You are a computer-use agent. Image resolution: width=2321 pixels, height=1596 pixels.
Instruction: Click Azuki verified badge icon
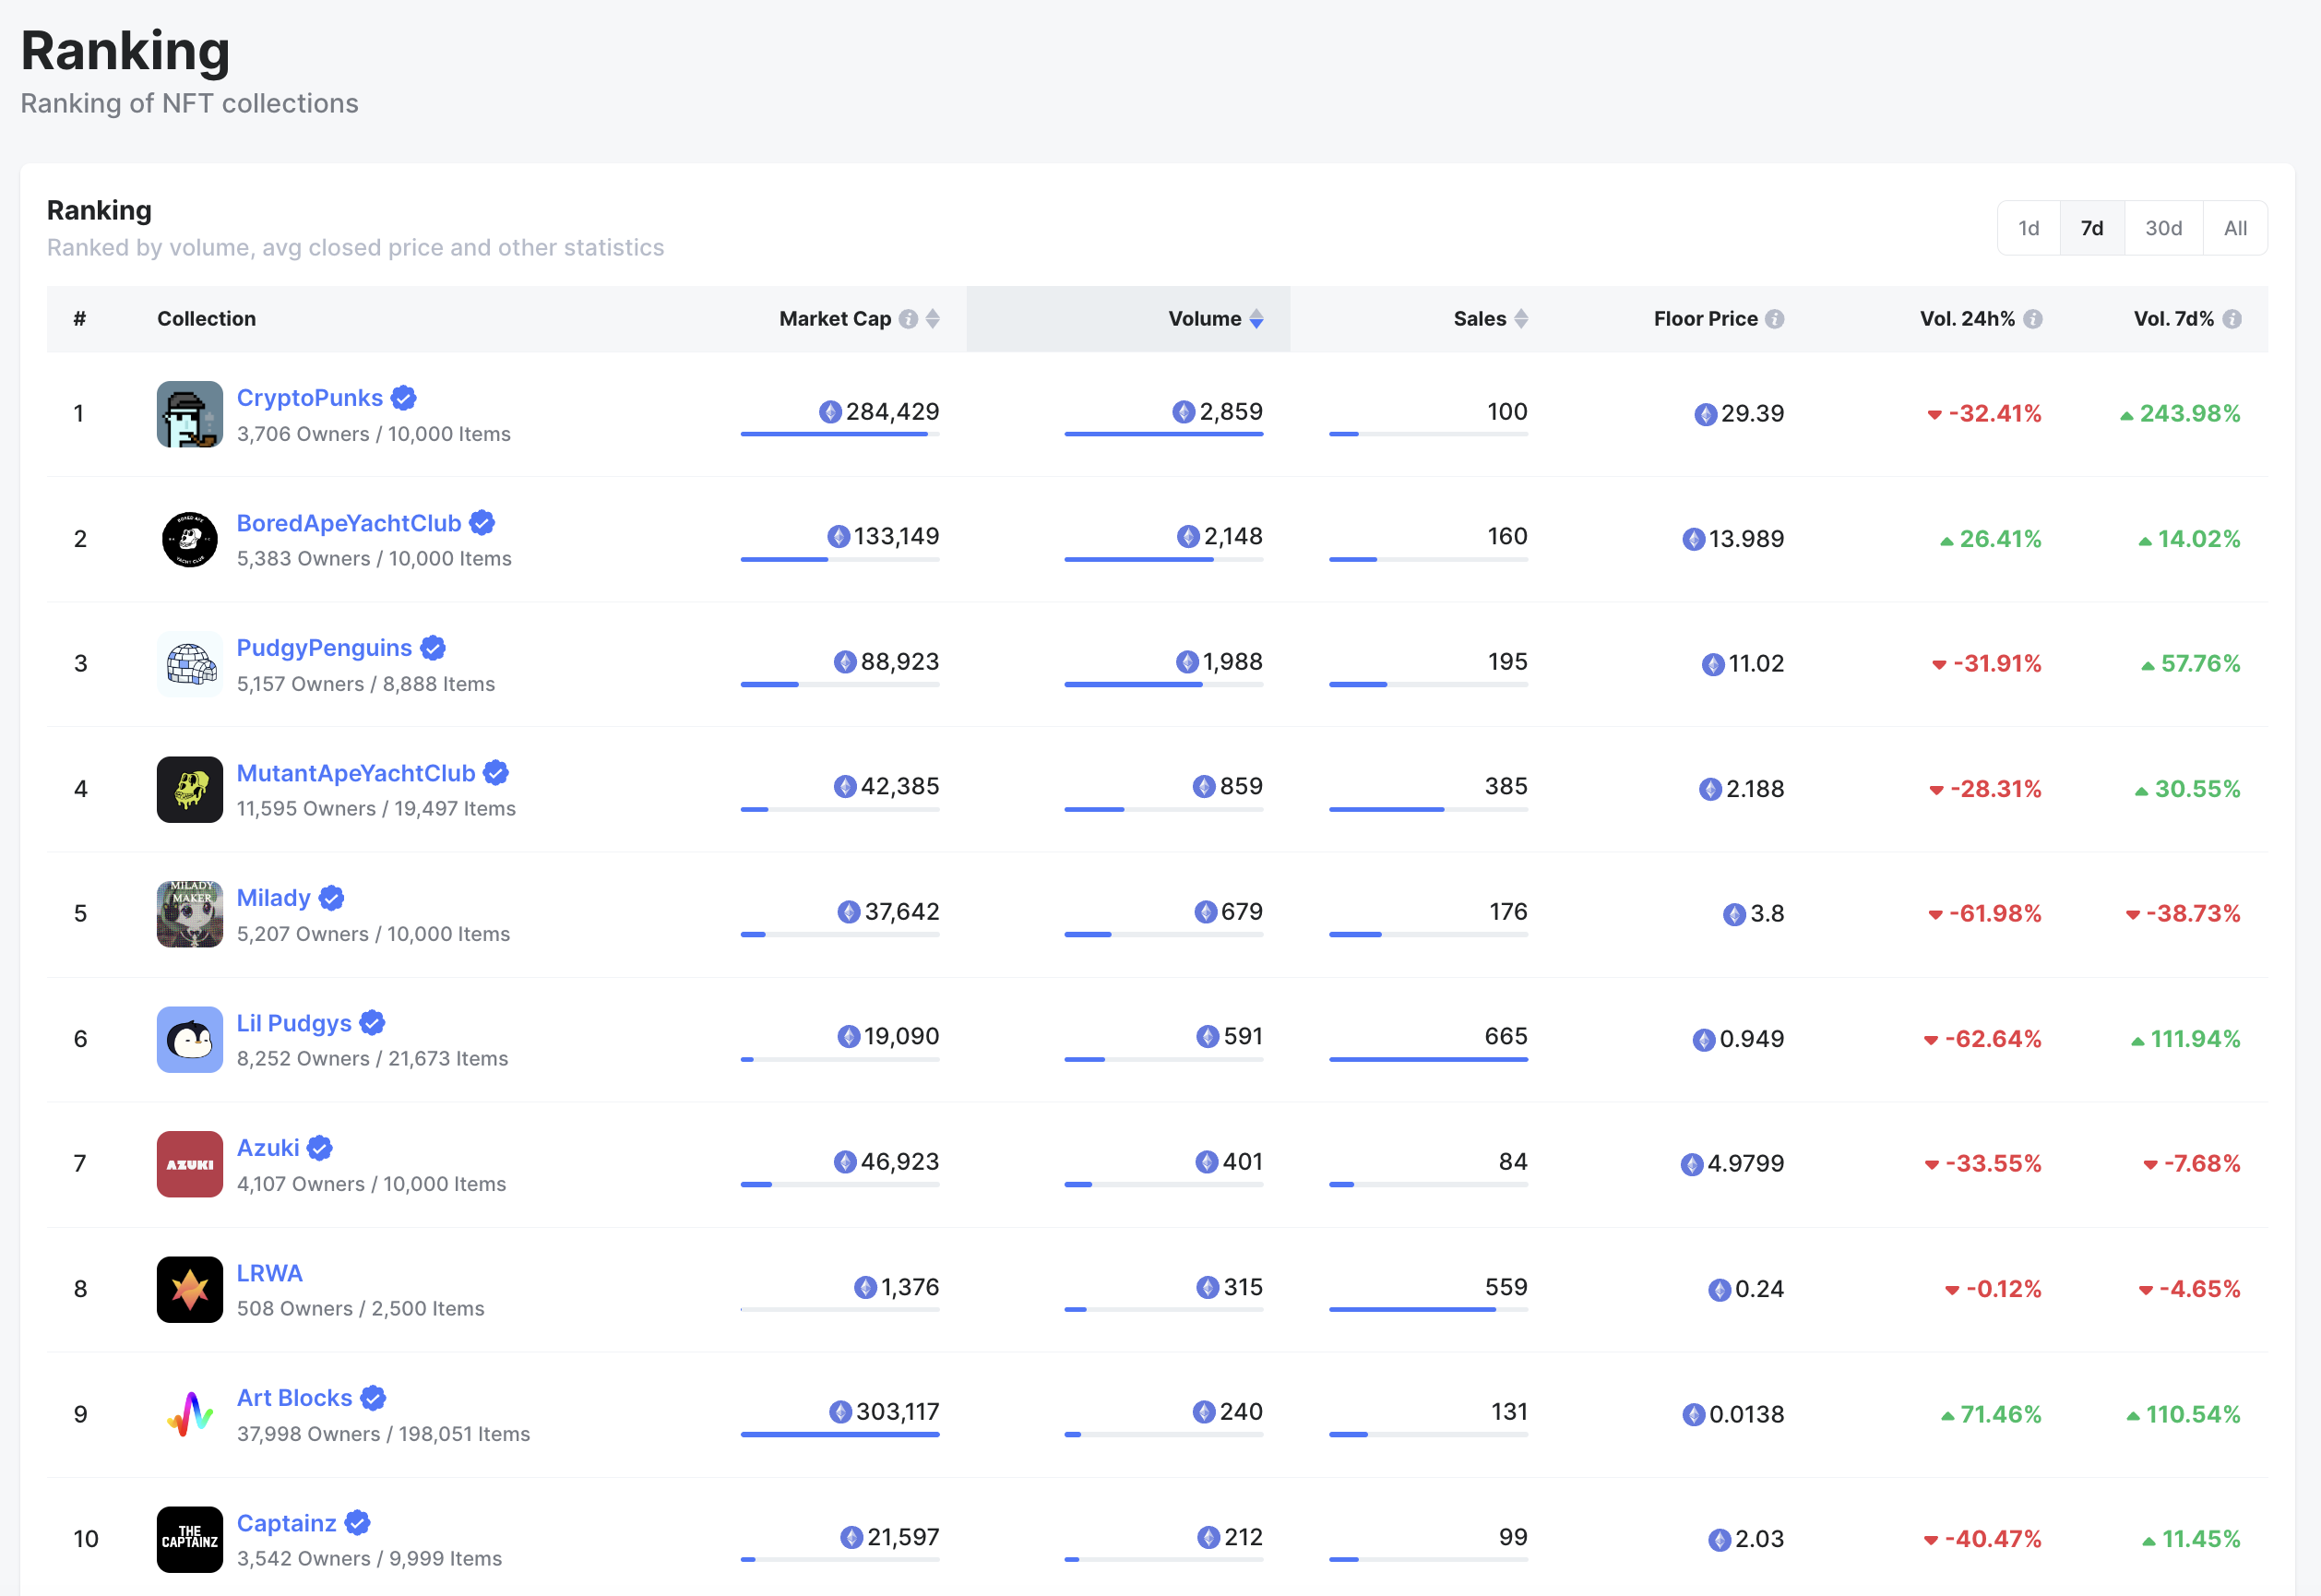[320, 1148]
